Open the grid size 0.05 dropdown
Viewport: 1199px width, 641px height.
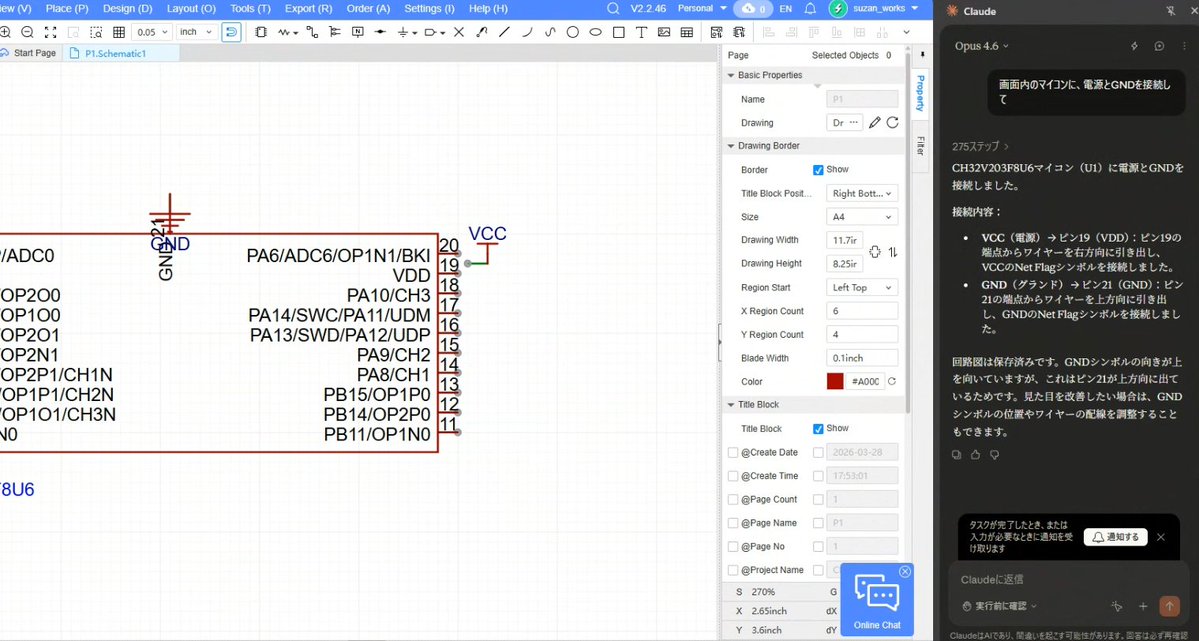(x=151, y=32)
